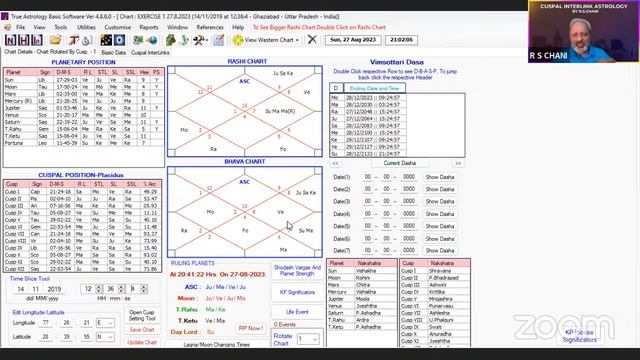This screenshot has height=360, width=640.
Task: Click the Date(1) year field 0000
Action: point(409,177)
